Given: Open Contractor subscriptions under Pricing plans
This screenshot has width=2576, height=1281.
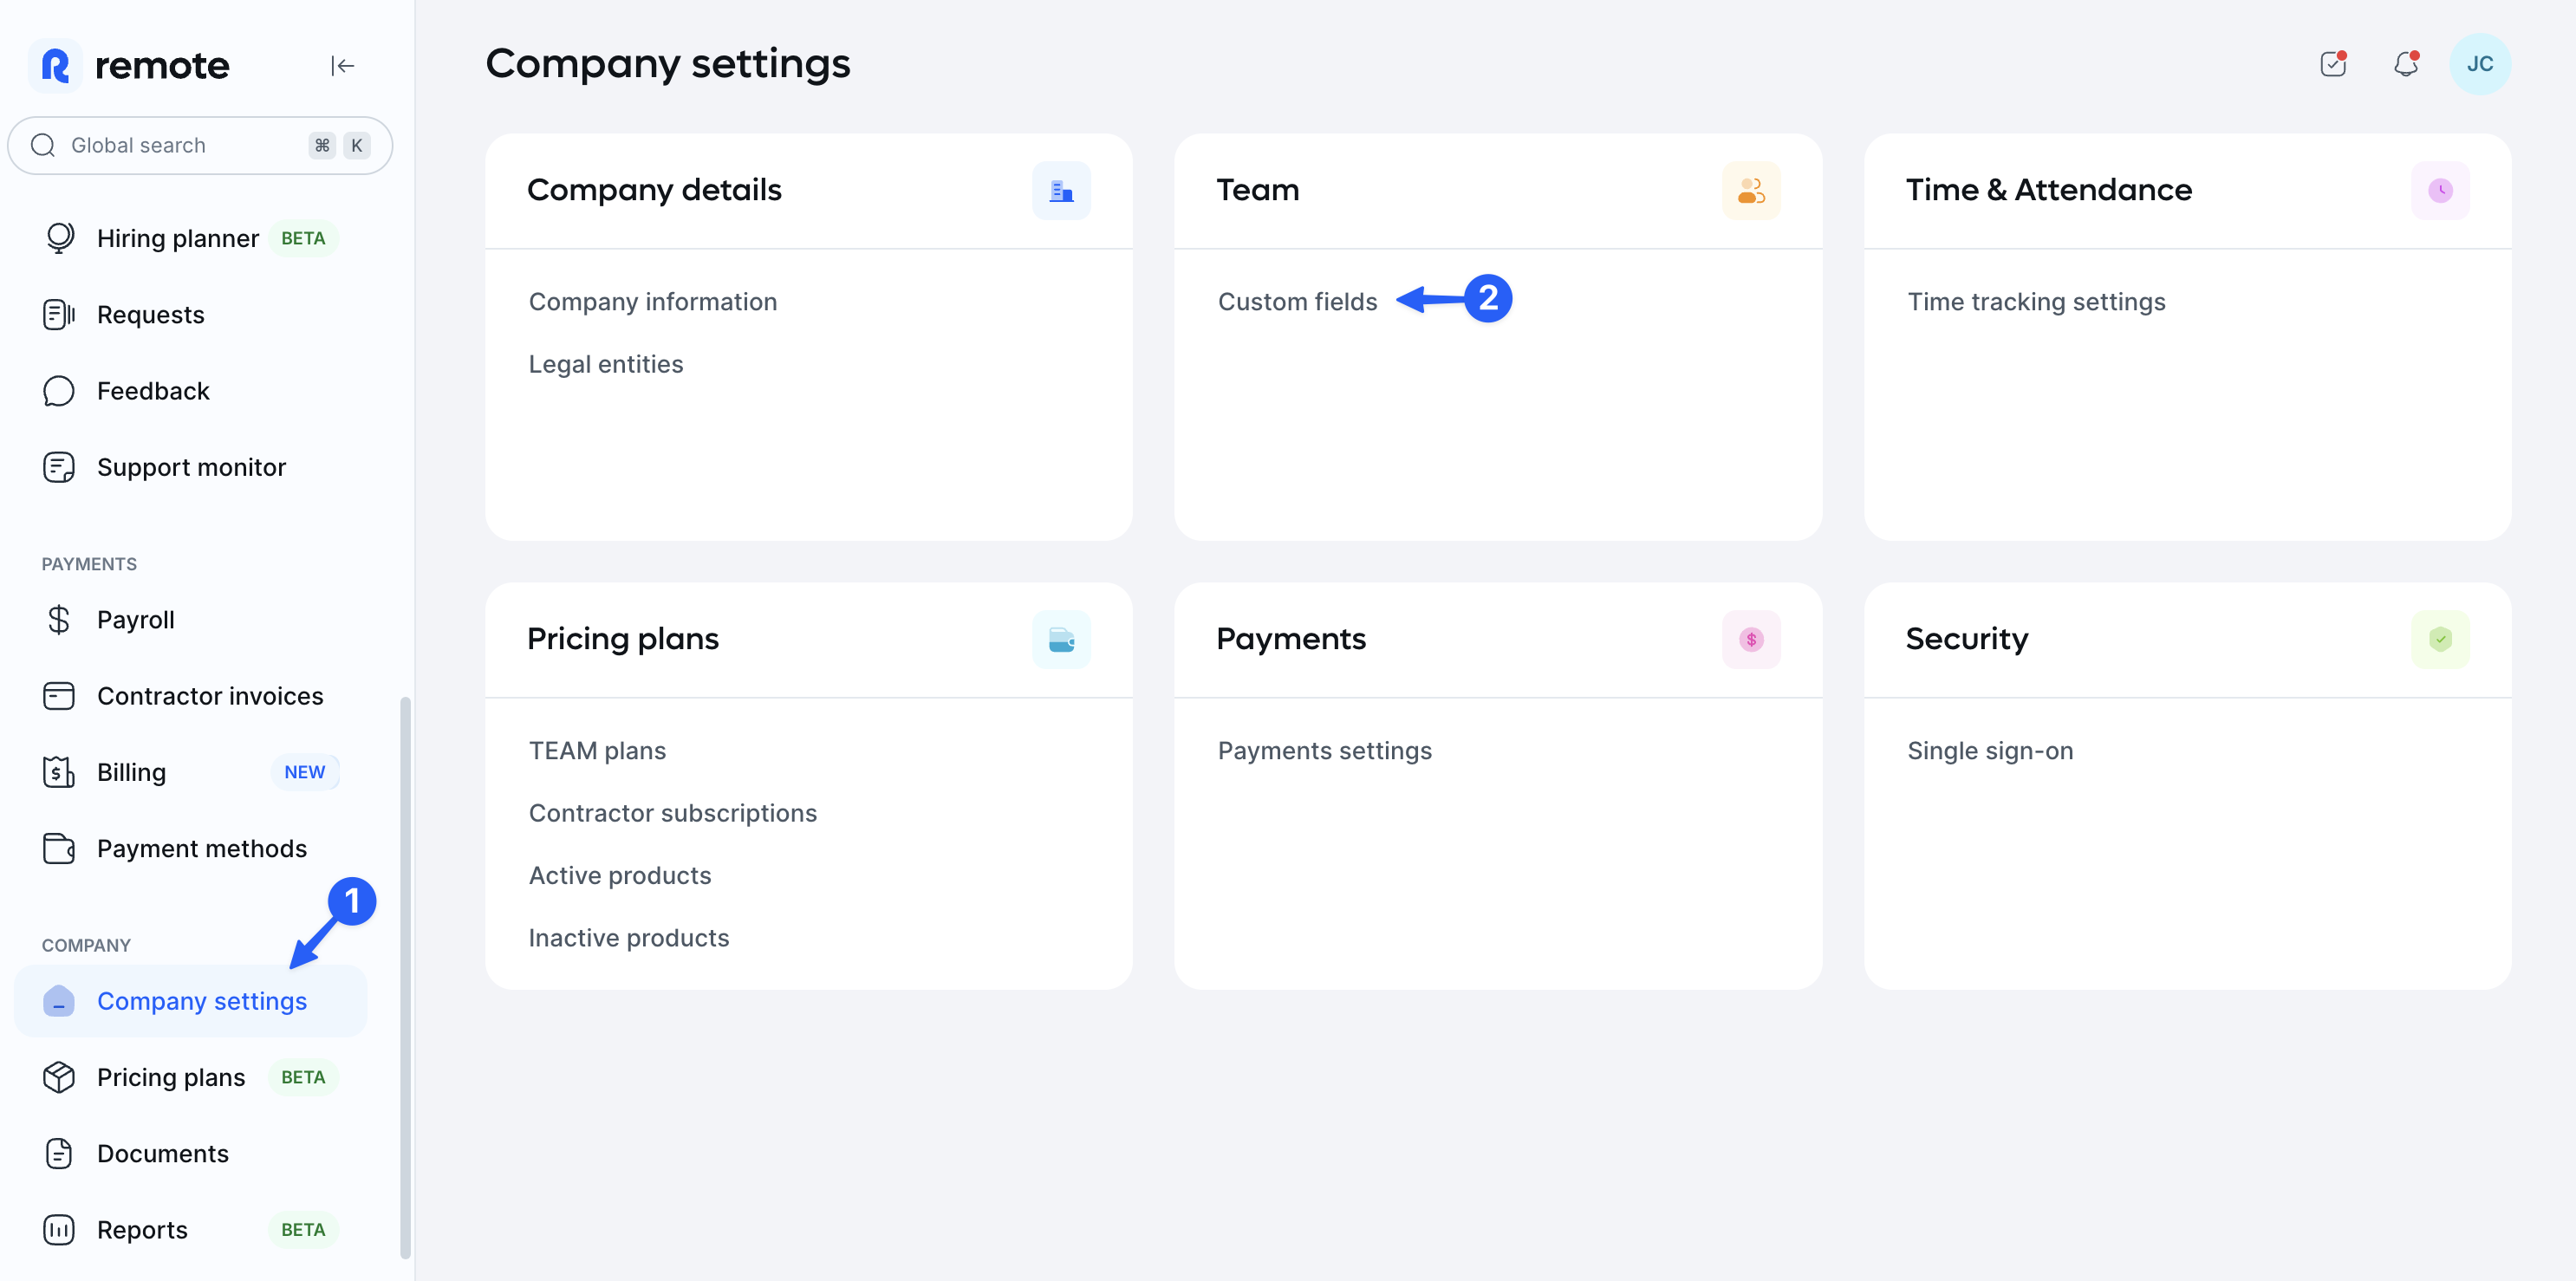Looking at the screenshot, I should 672,812.
